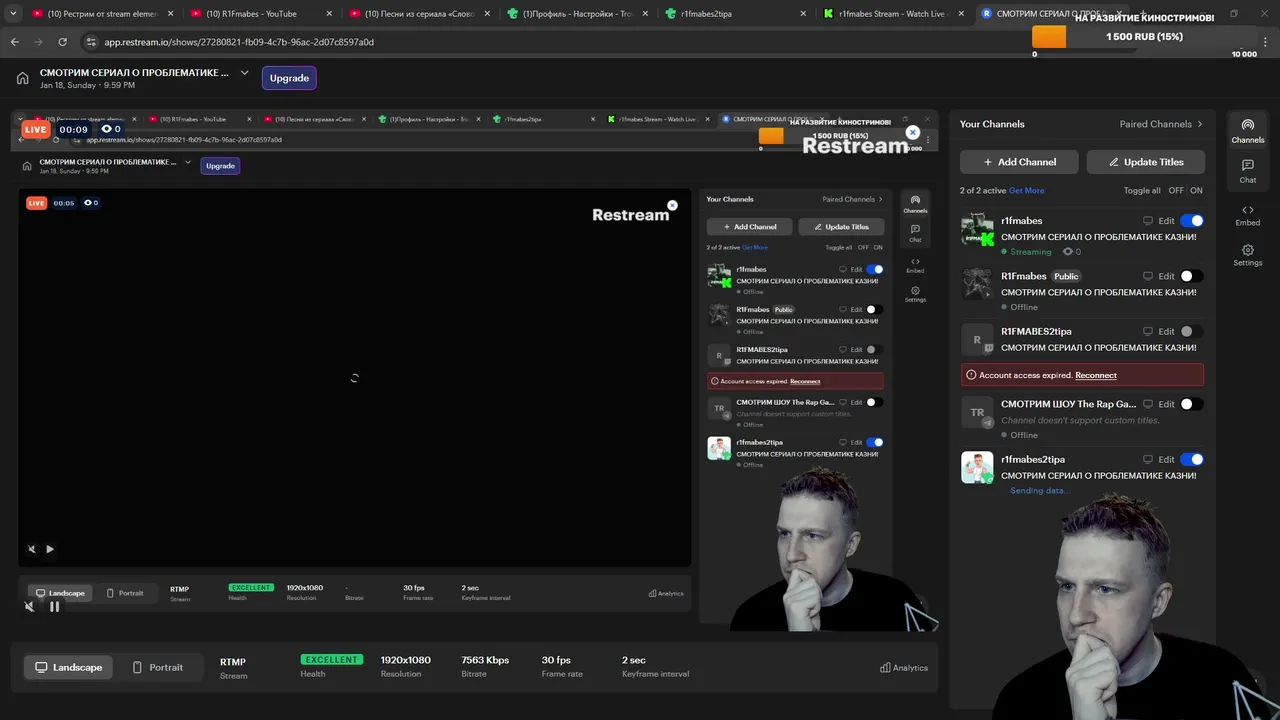Select the Channels tab in right sidebar
Image resolution: width=1280 pixels, height=720 pixels.
(1248, 131)
